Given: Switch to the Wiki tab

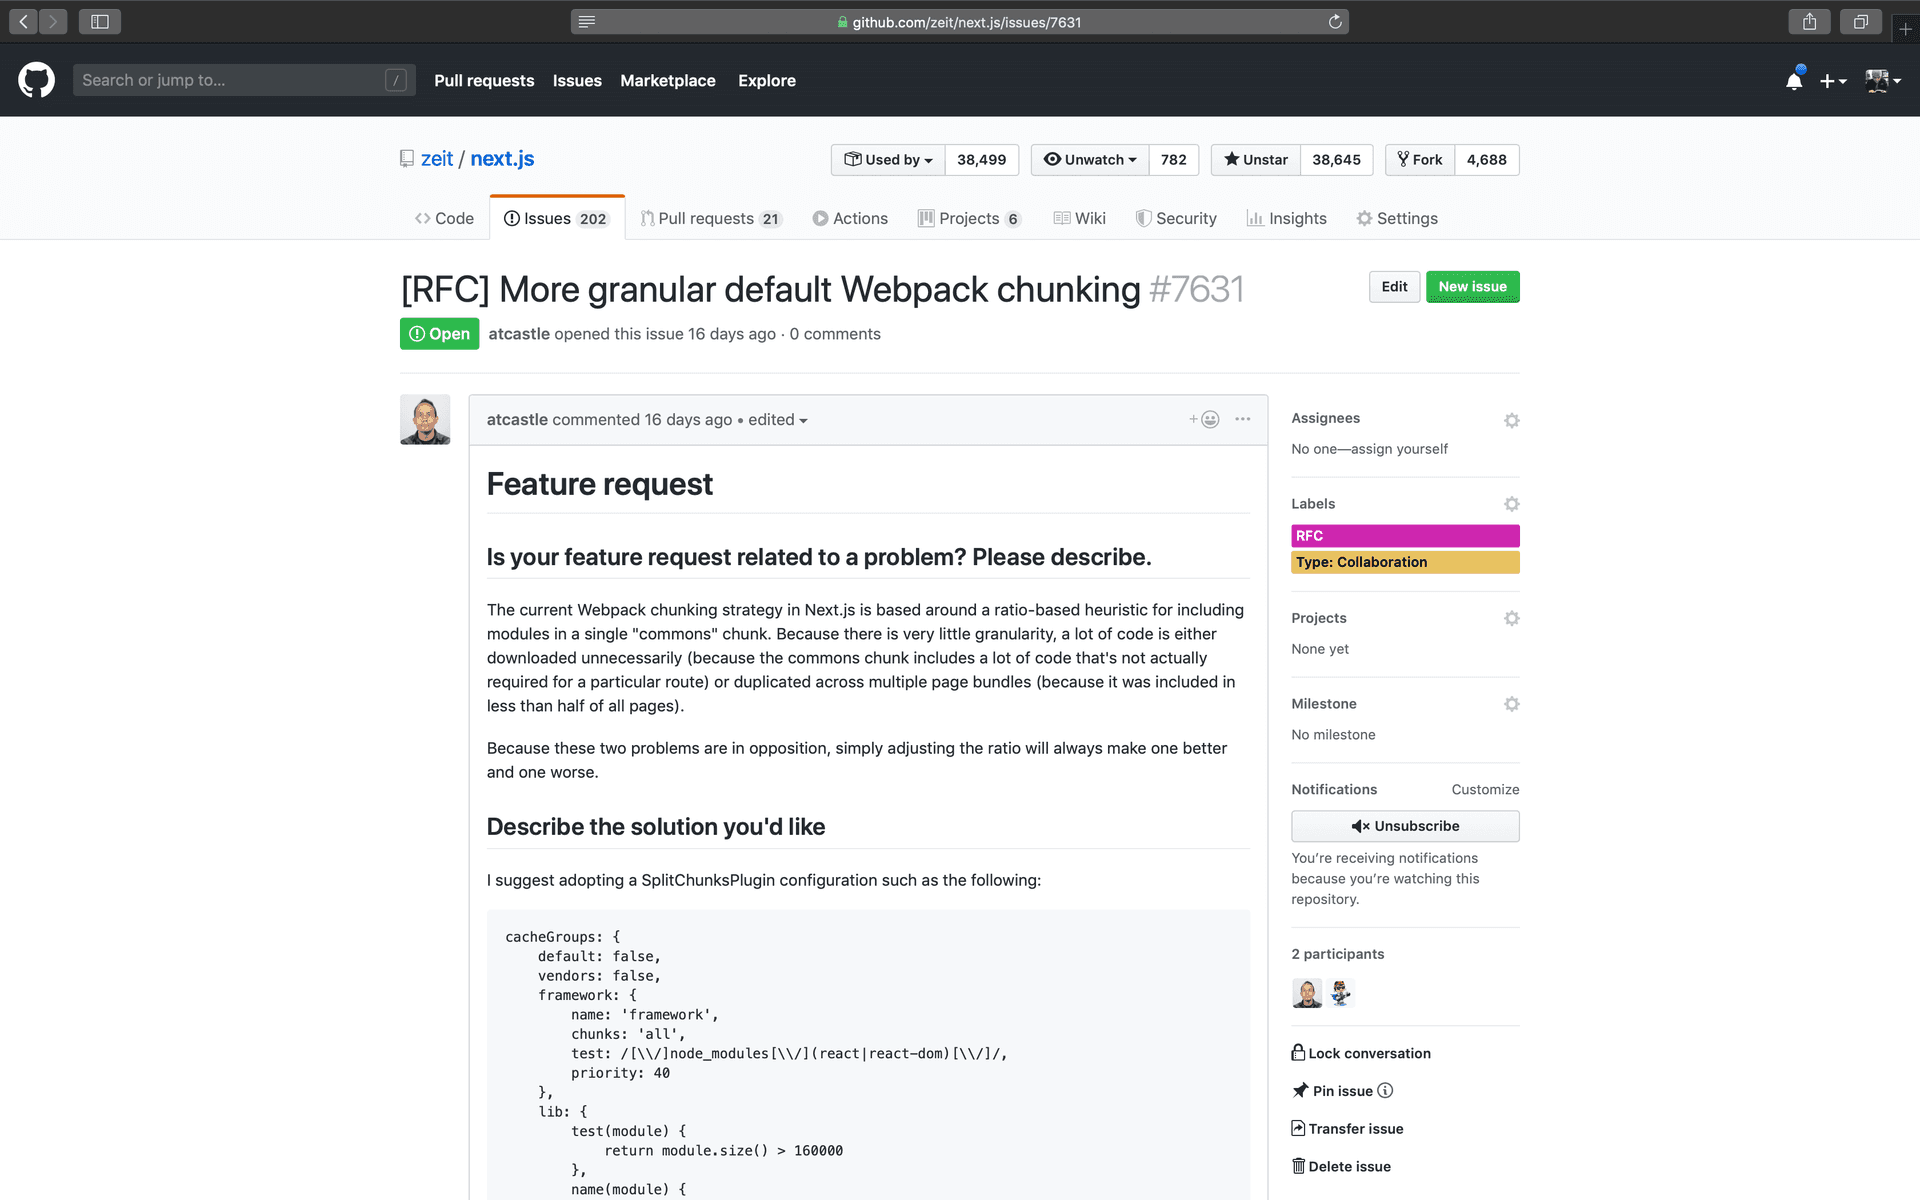Looking at the screenshot, I should click(x=1080, y=218).
